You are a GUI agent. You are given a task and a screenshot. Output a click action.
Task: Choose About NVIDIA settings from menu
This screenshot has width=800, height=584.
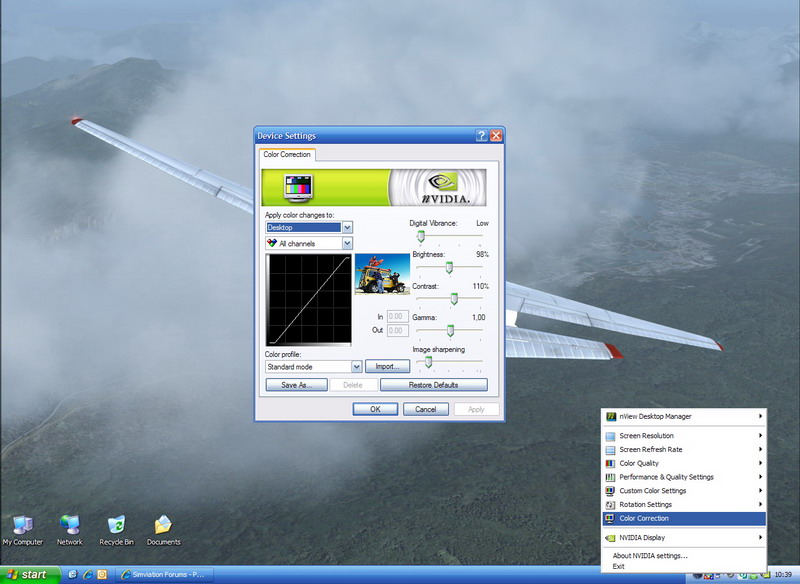(650, 555)
